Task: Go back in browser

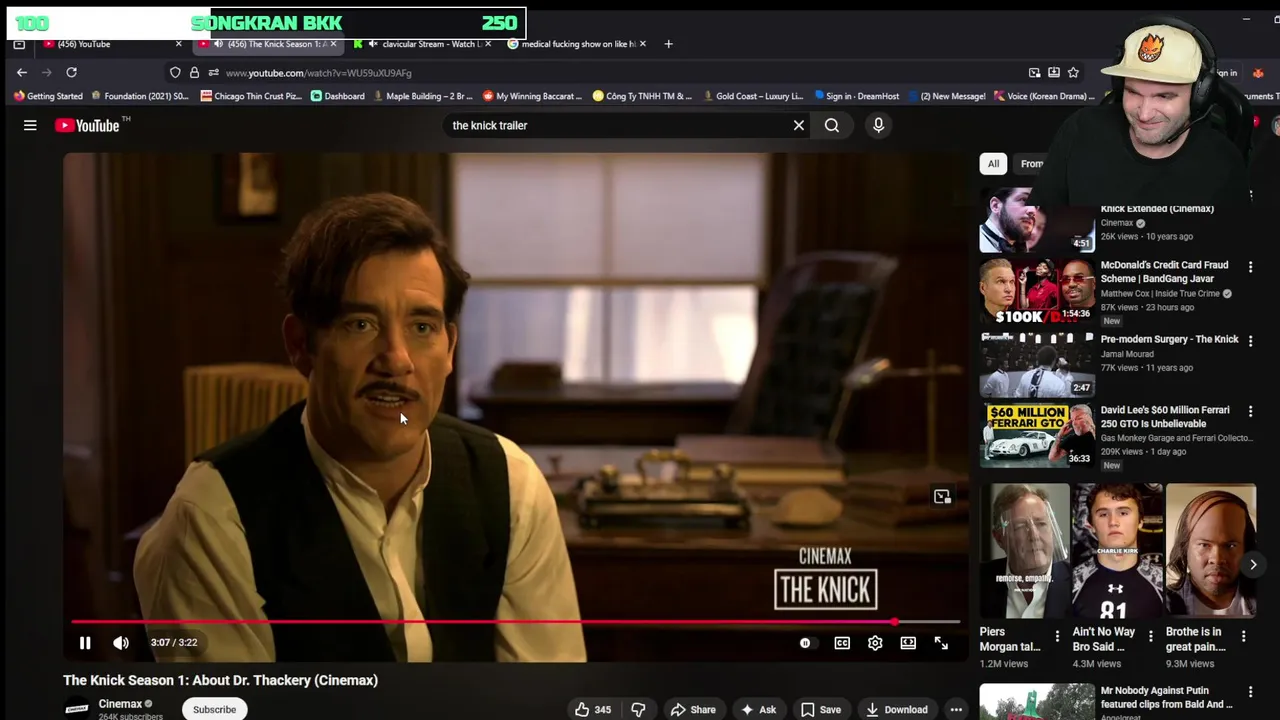Action: click(21, 72)
